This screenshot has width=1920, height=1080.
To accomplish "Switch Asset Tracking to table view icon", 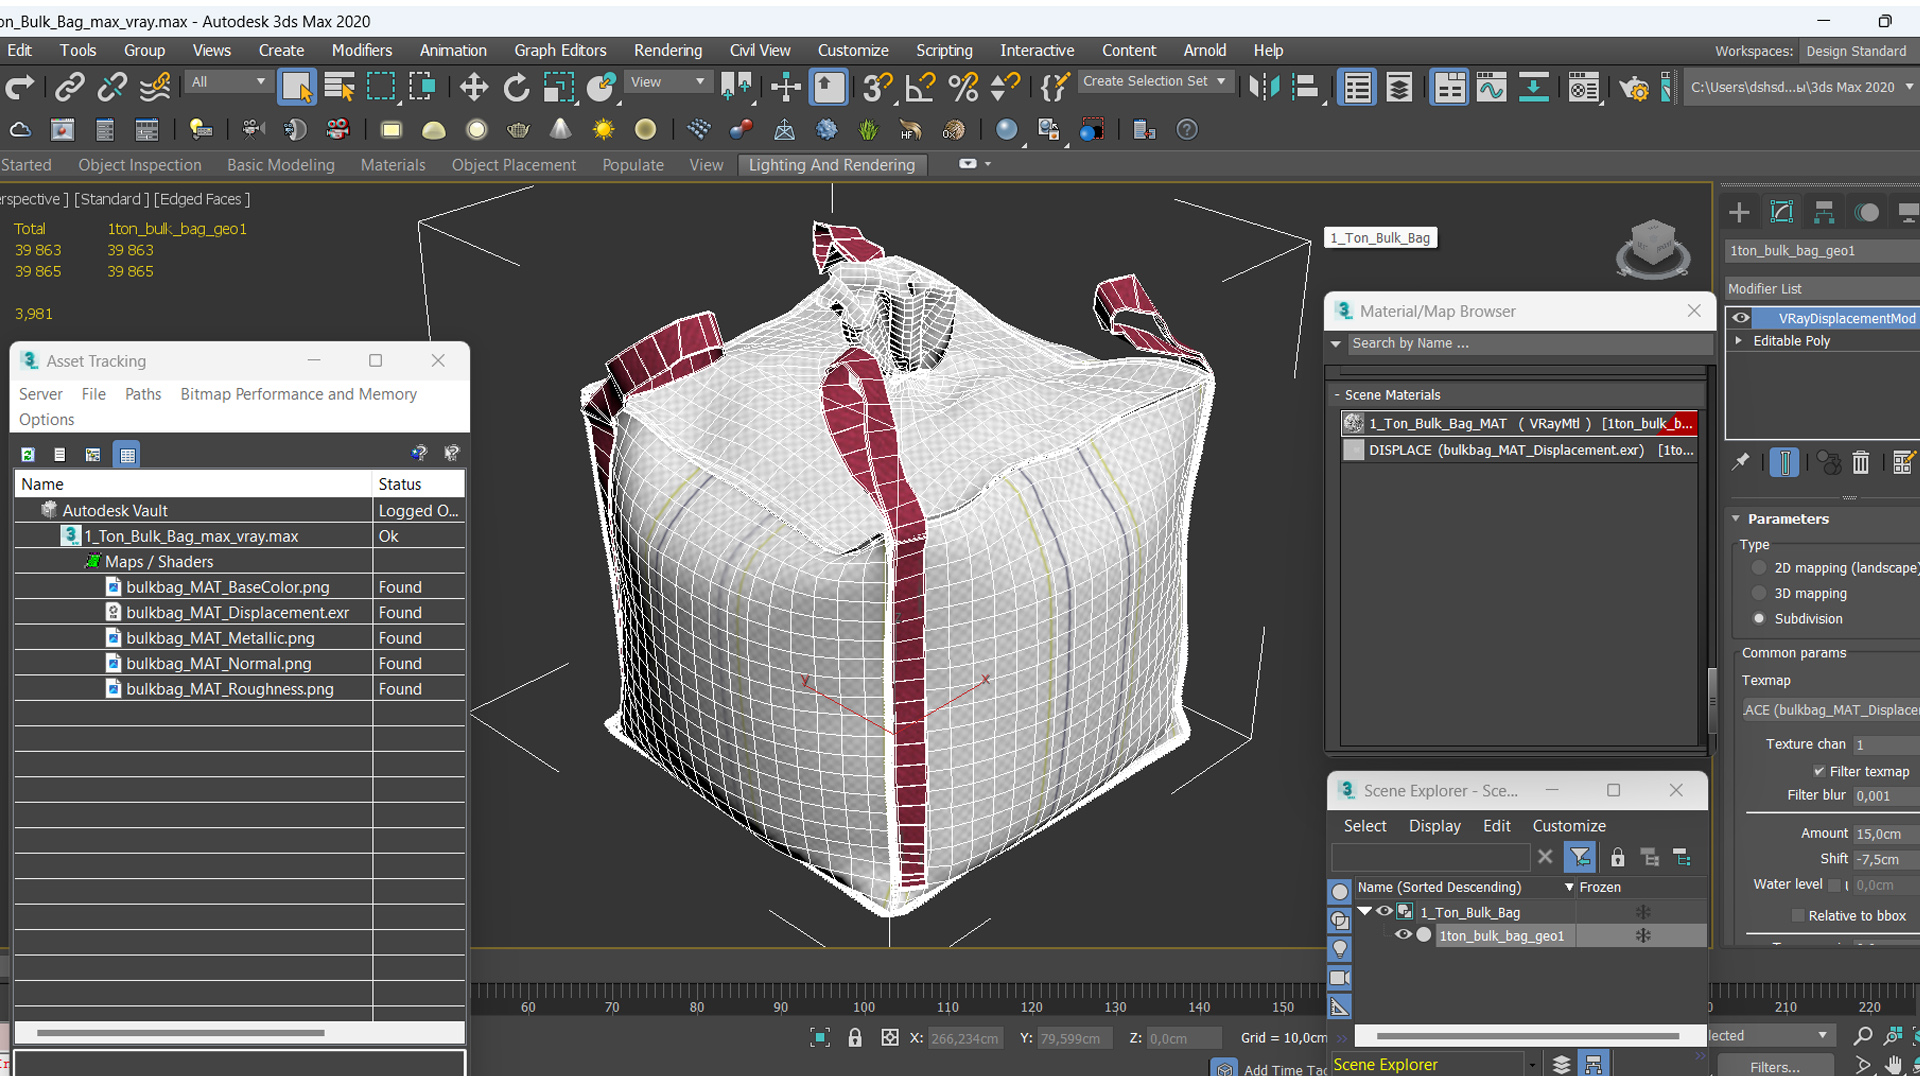I will point(127,454).
